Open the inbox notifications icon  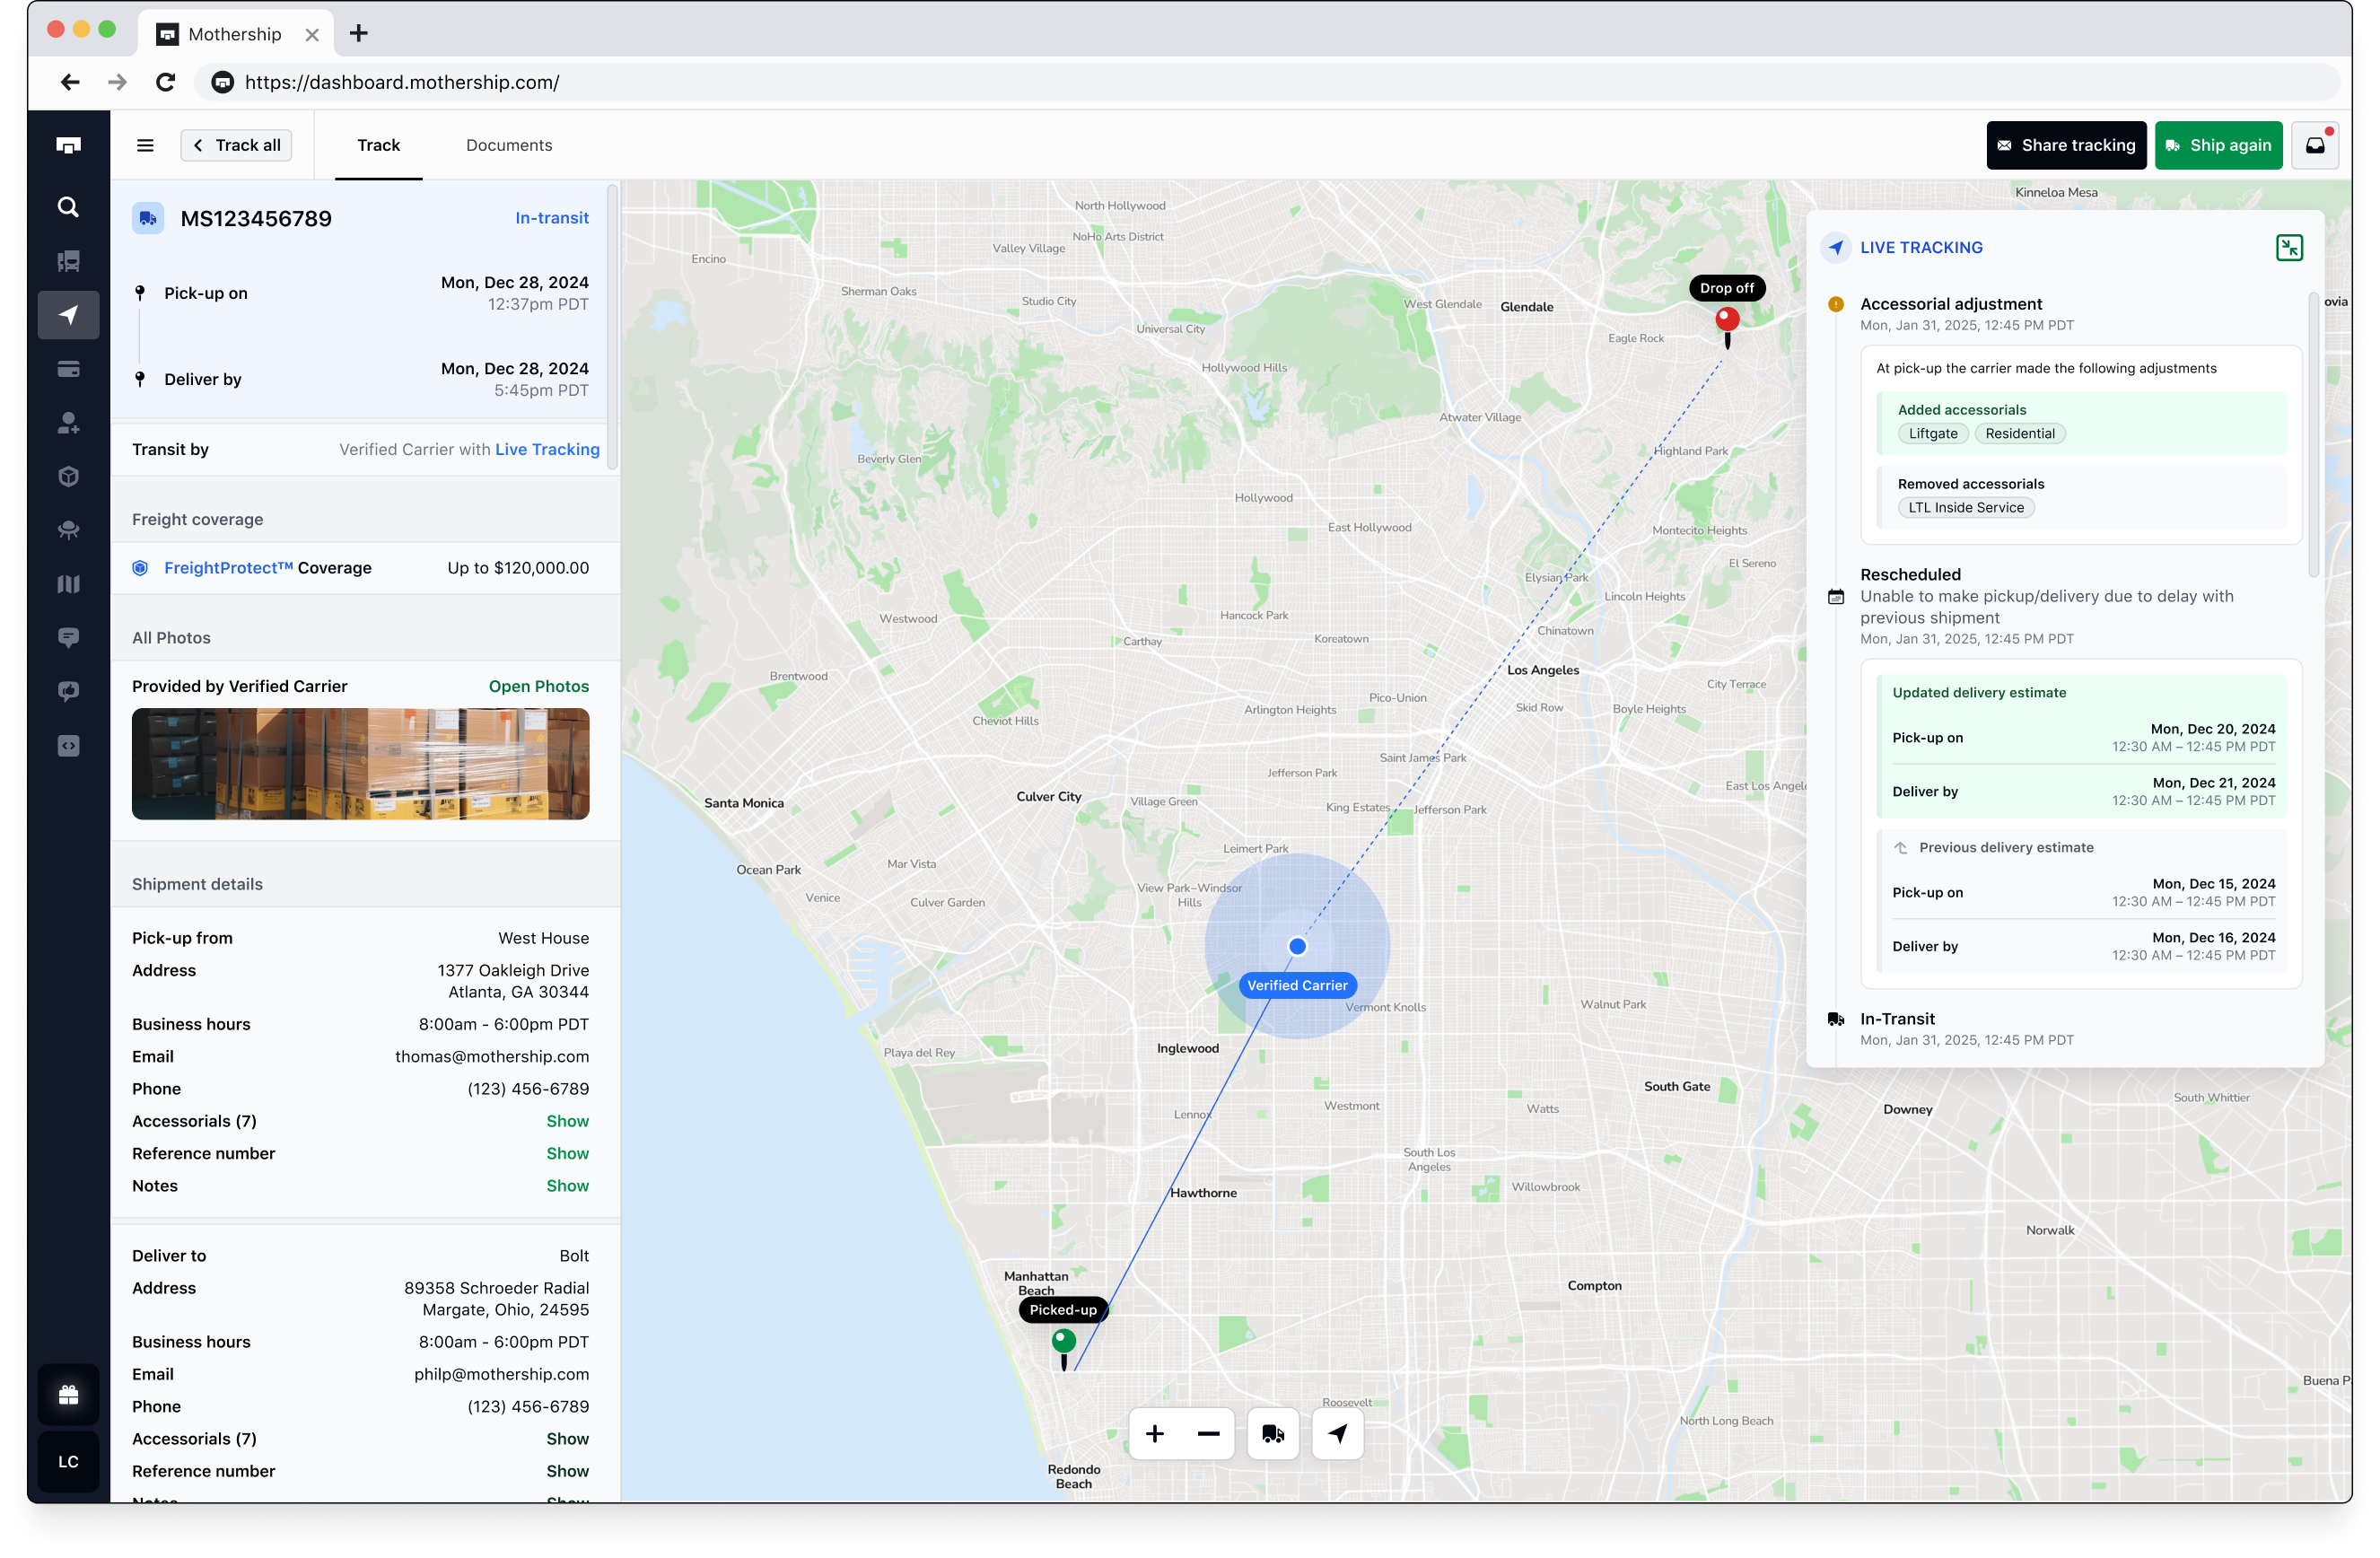click(2314, 146)
